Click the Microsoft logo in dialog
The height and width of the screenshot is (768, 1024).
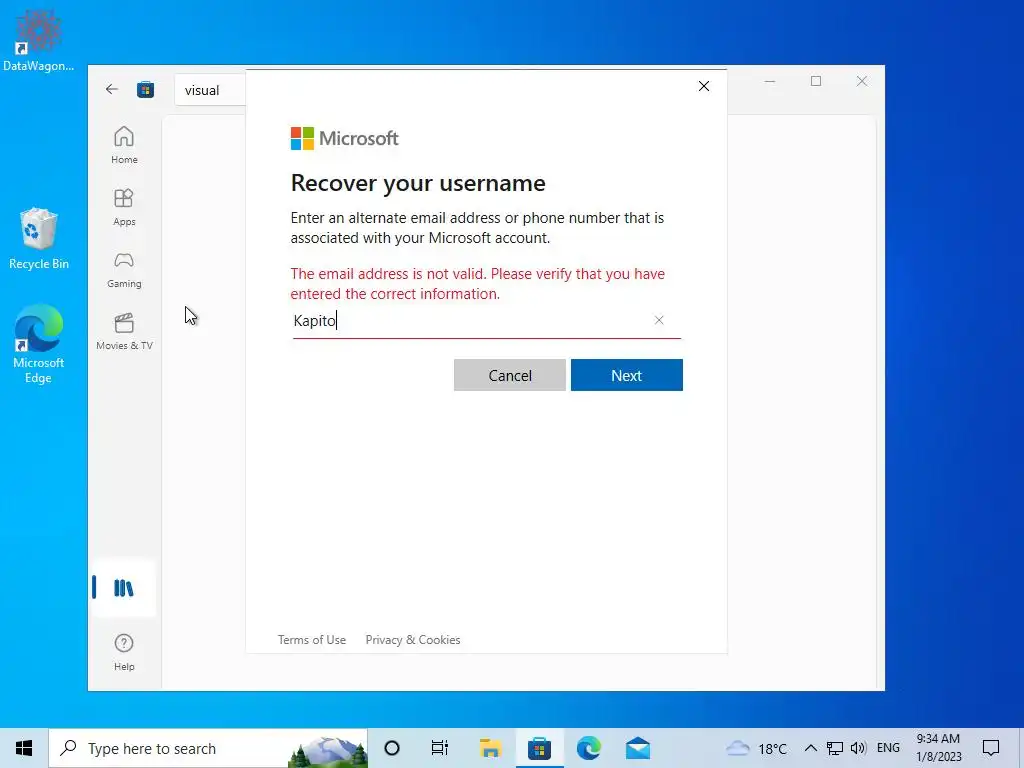pos(344,138)
